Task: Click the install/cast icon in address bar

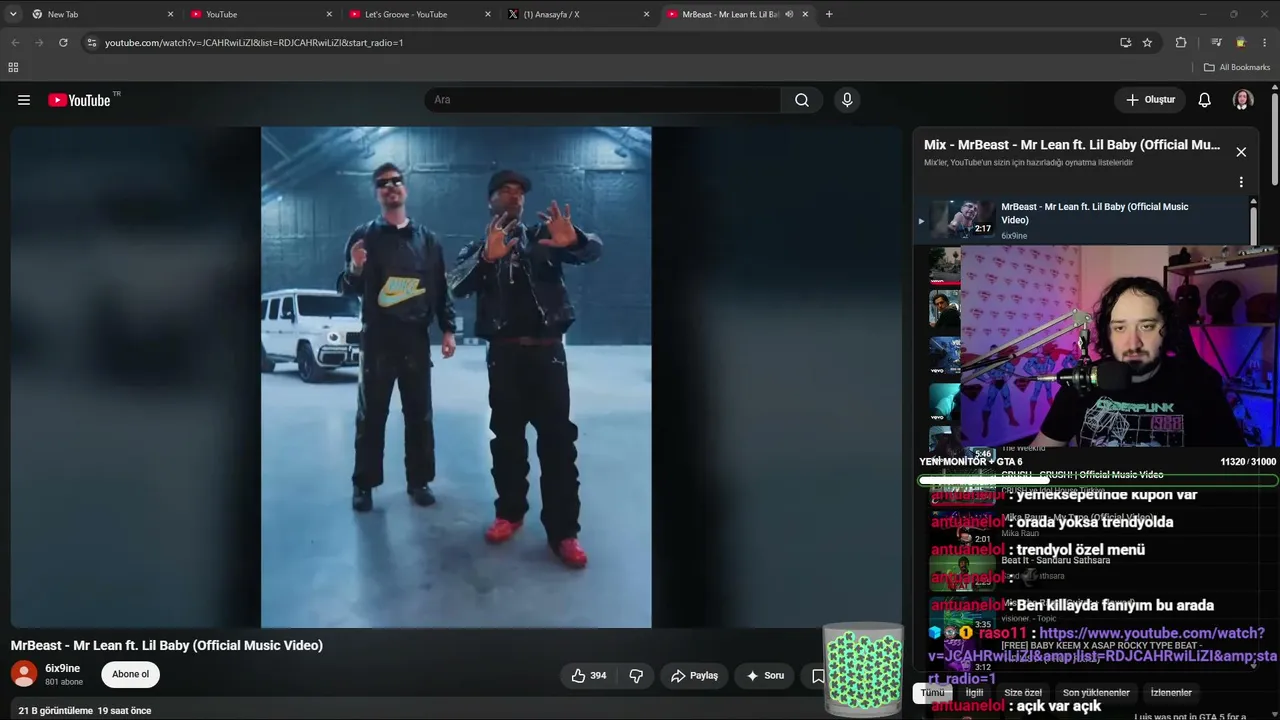Action: (1125, 43)
